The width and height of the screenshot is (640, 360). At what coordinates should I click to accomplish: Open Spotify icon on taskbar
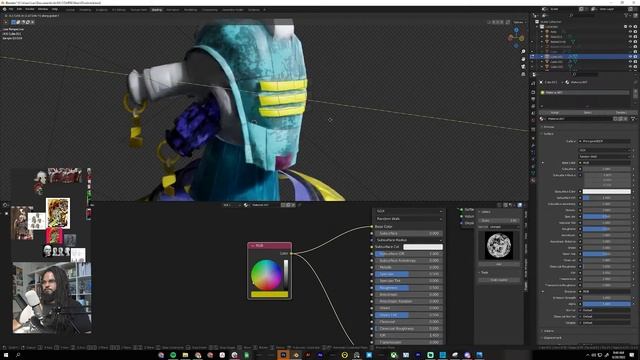click(x=173, y=355)
